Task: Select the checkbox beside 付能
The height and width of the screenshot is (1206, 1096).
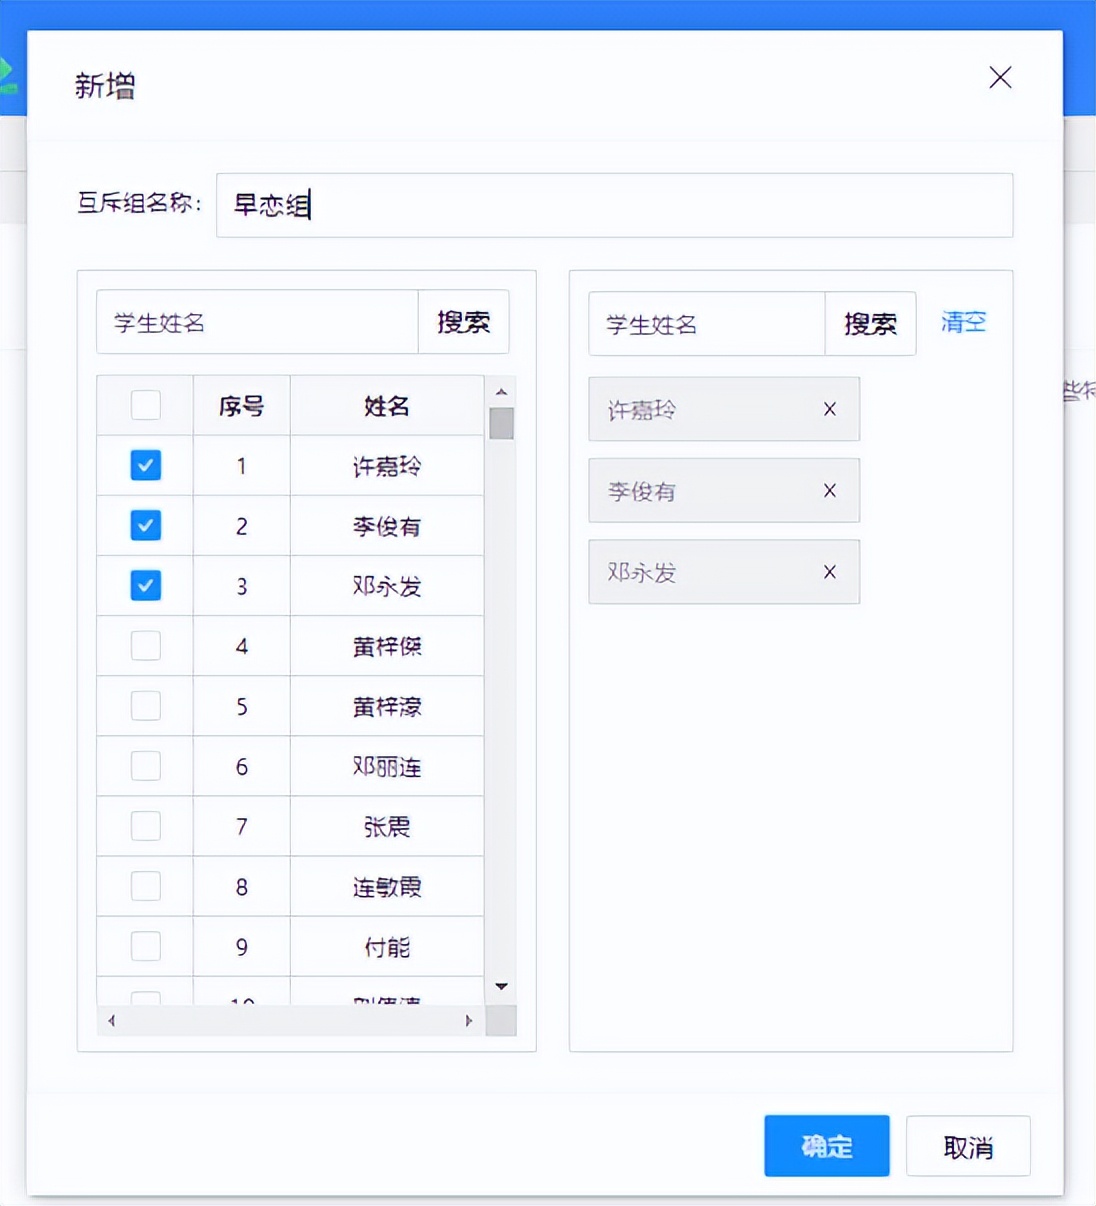Action: point(145,946)
